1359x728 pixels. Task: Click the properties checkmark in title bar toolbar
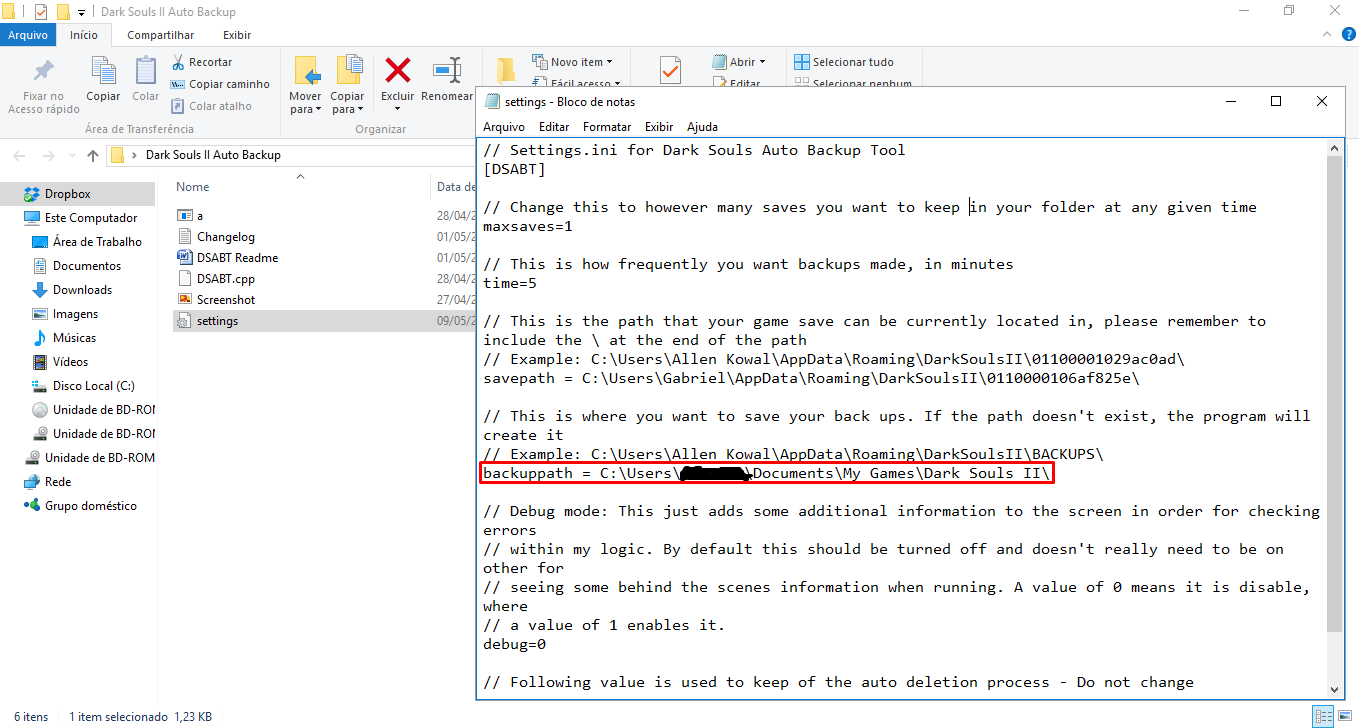point(41,12)
